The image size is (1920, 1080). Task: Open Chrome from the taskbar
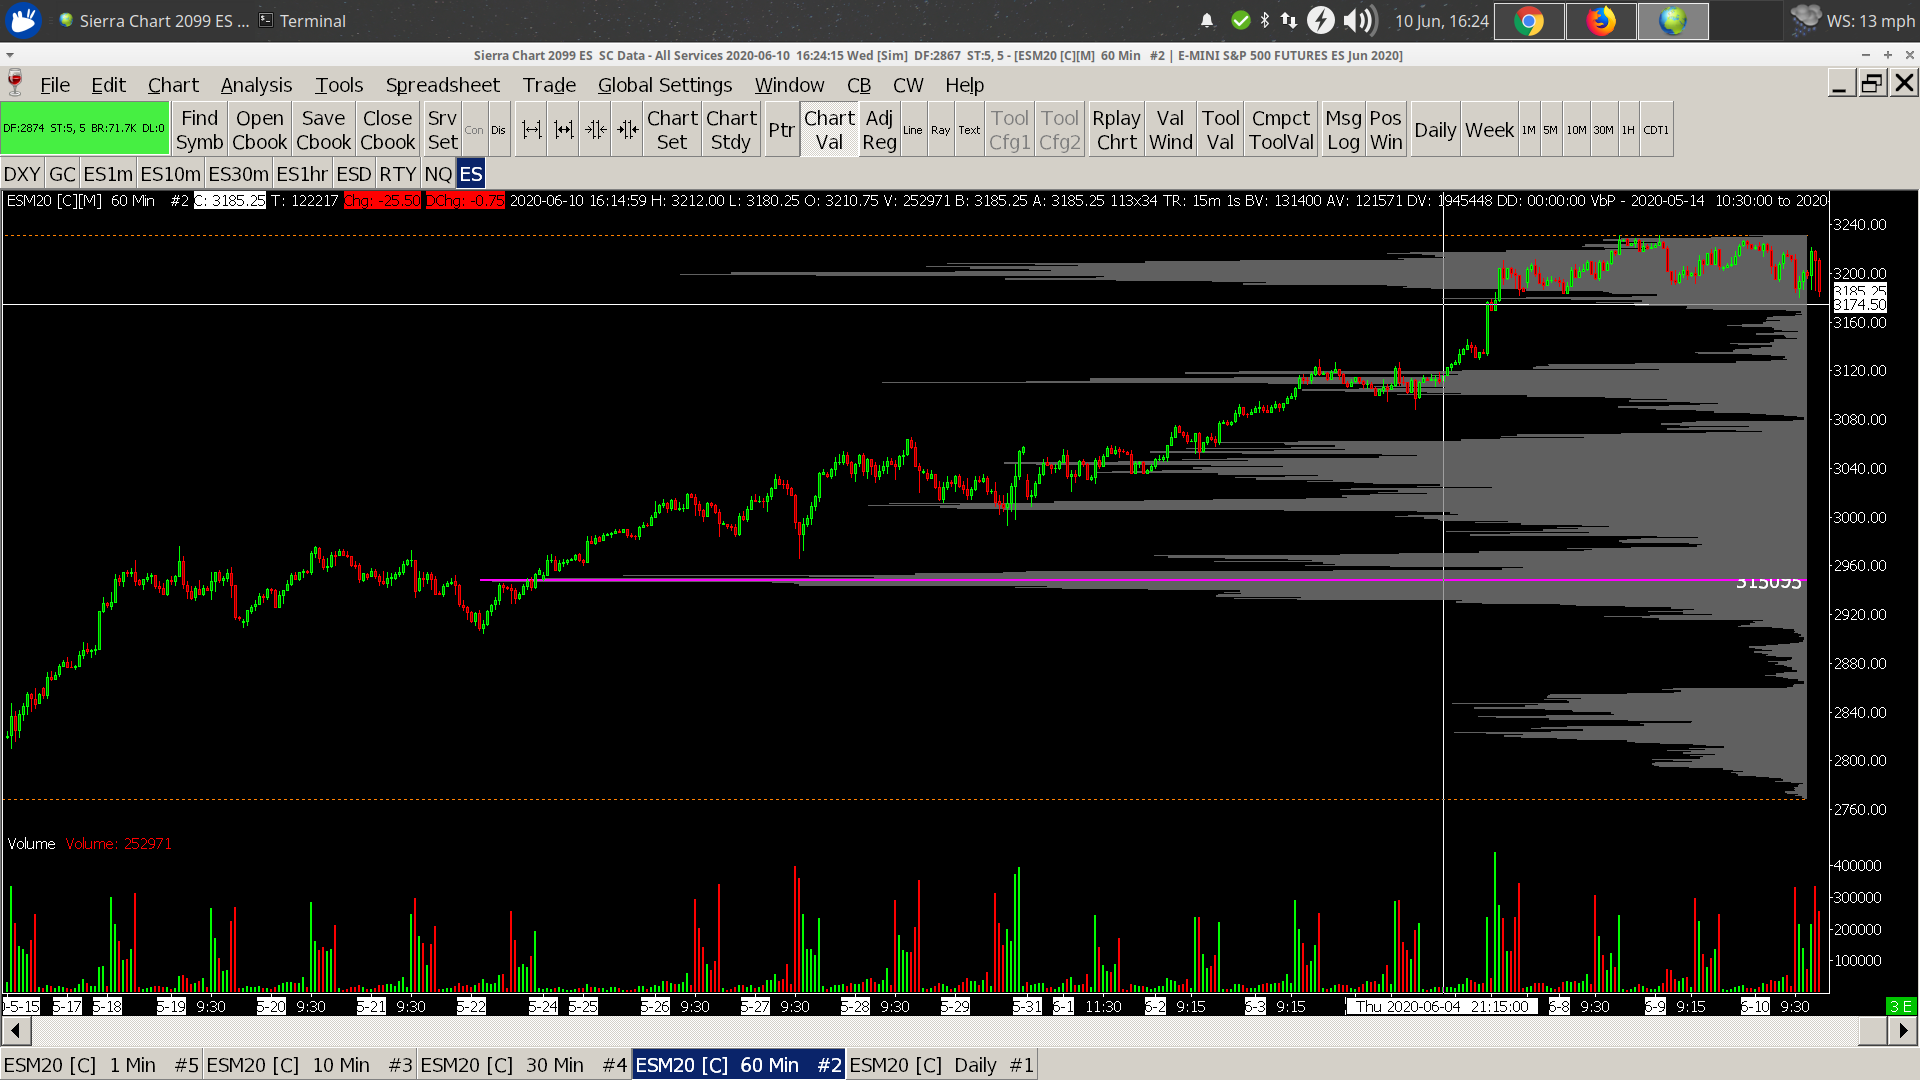point(1528,21)
